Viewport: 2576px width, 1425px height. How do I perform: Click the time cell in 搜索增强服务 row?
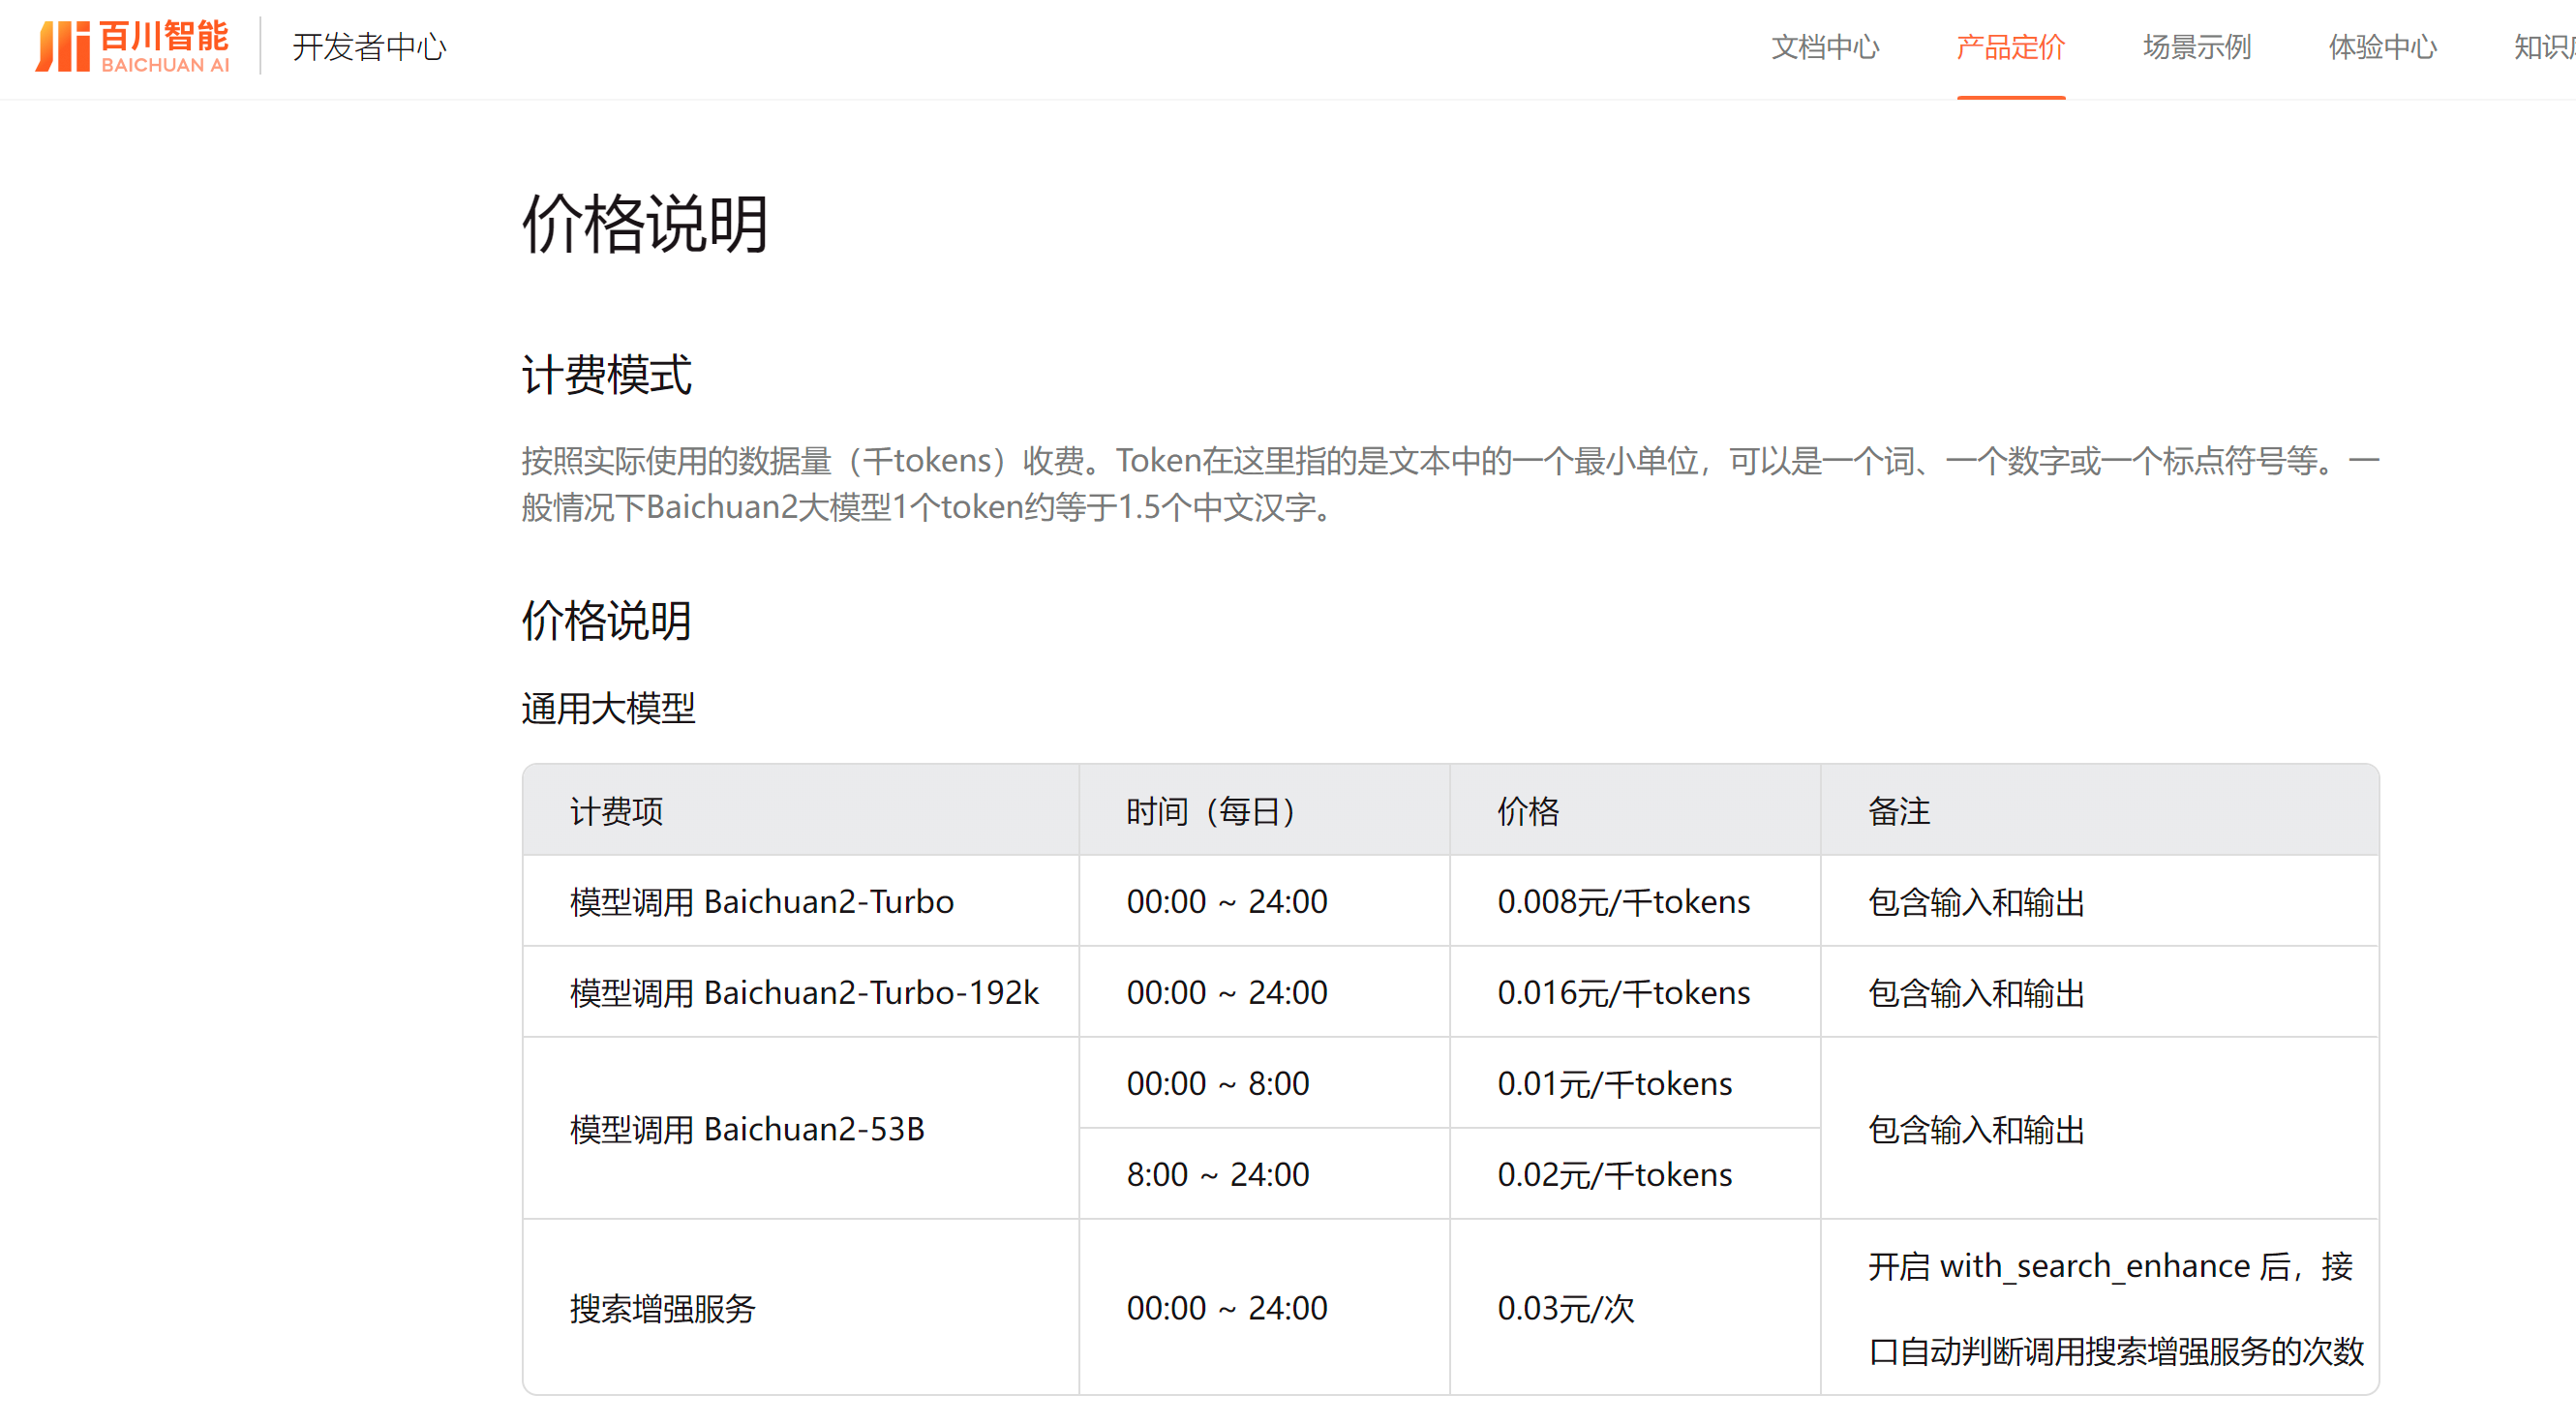click(x=1264, y=1307)
